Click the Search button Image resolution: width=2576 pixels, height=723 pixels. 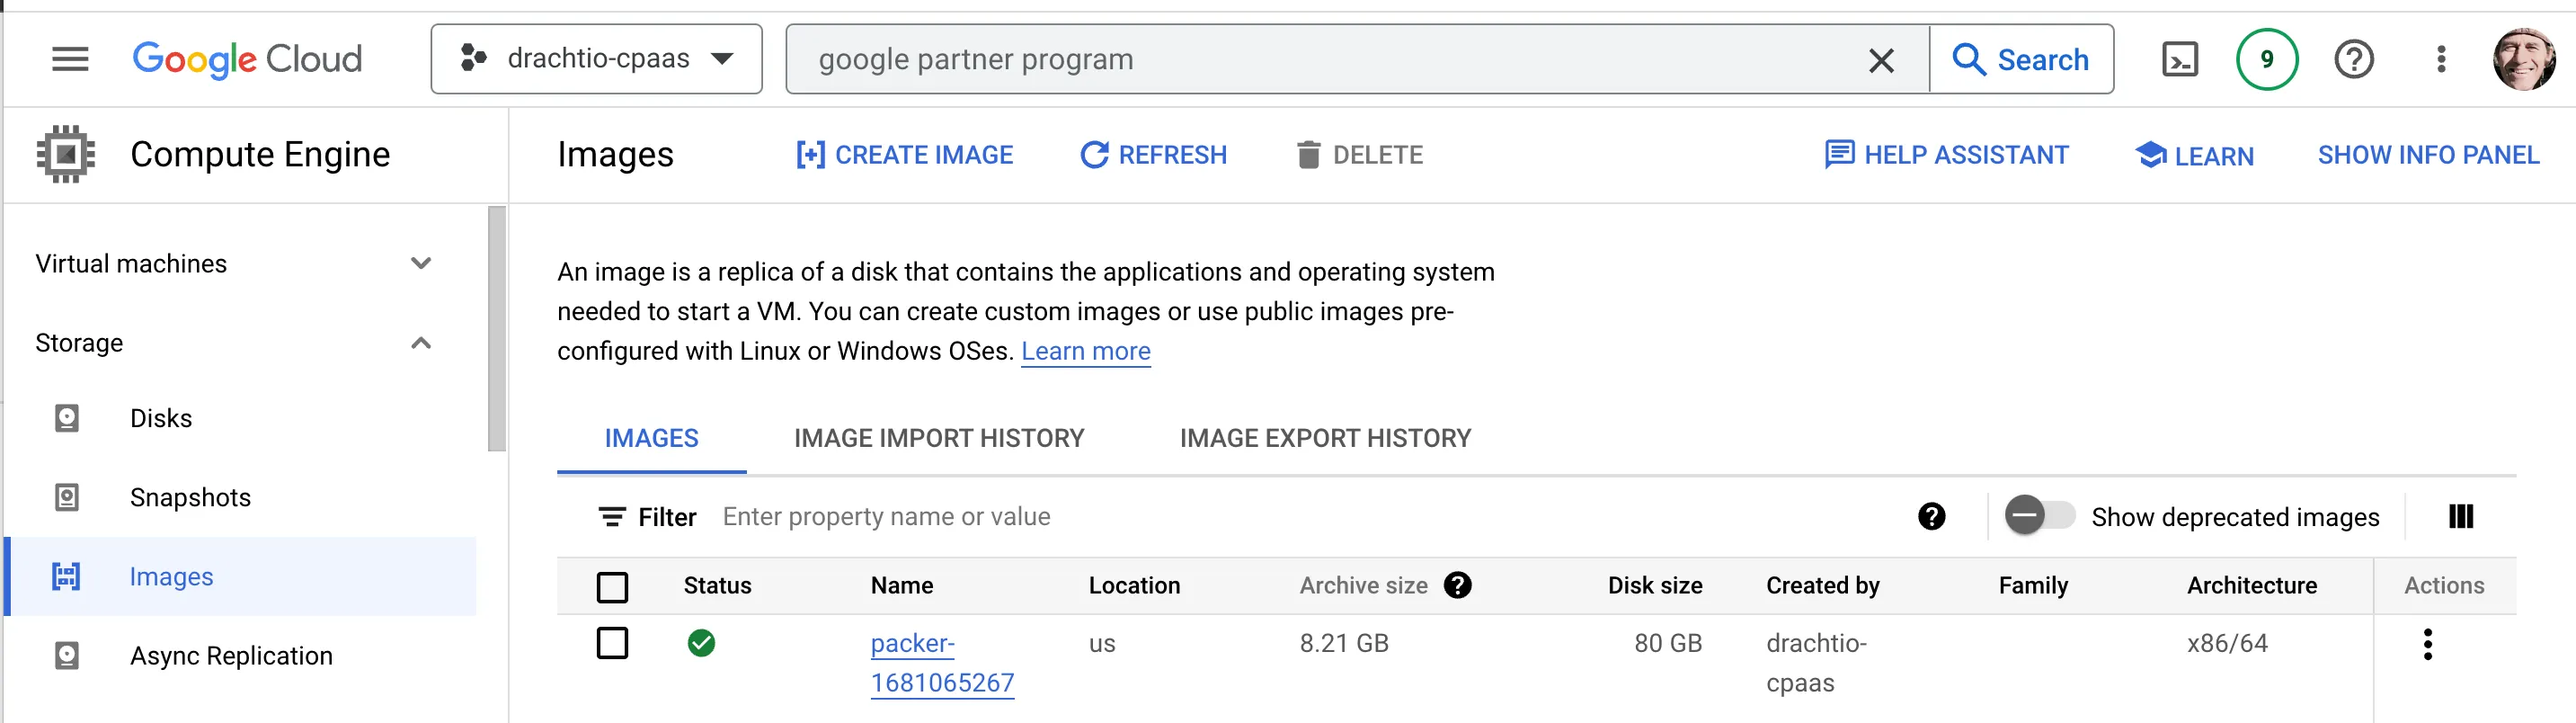[x=2021, y=59]
